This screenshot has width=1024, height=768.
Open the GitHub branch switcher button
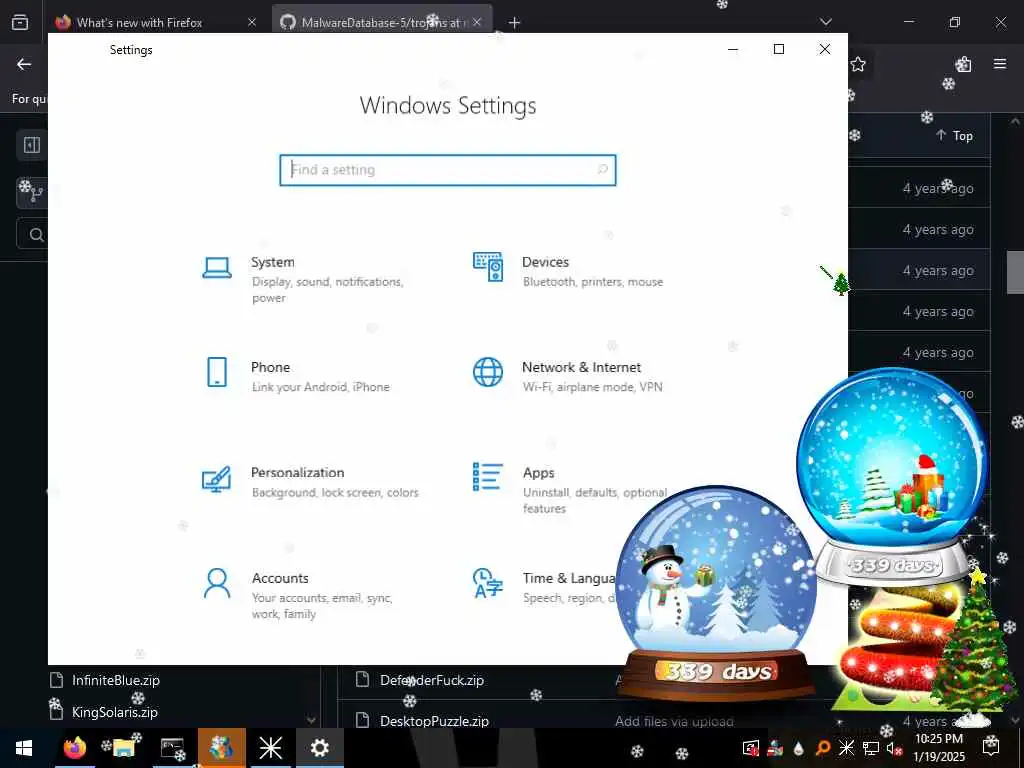pos(31,191)
